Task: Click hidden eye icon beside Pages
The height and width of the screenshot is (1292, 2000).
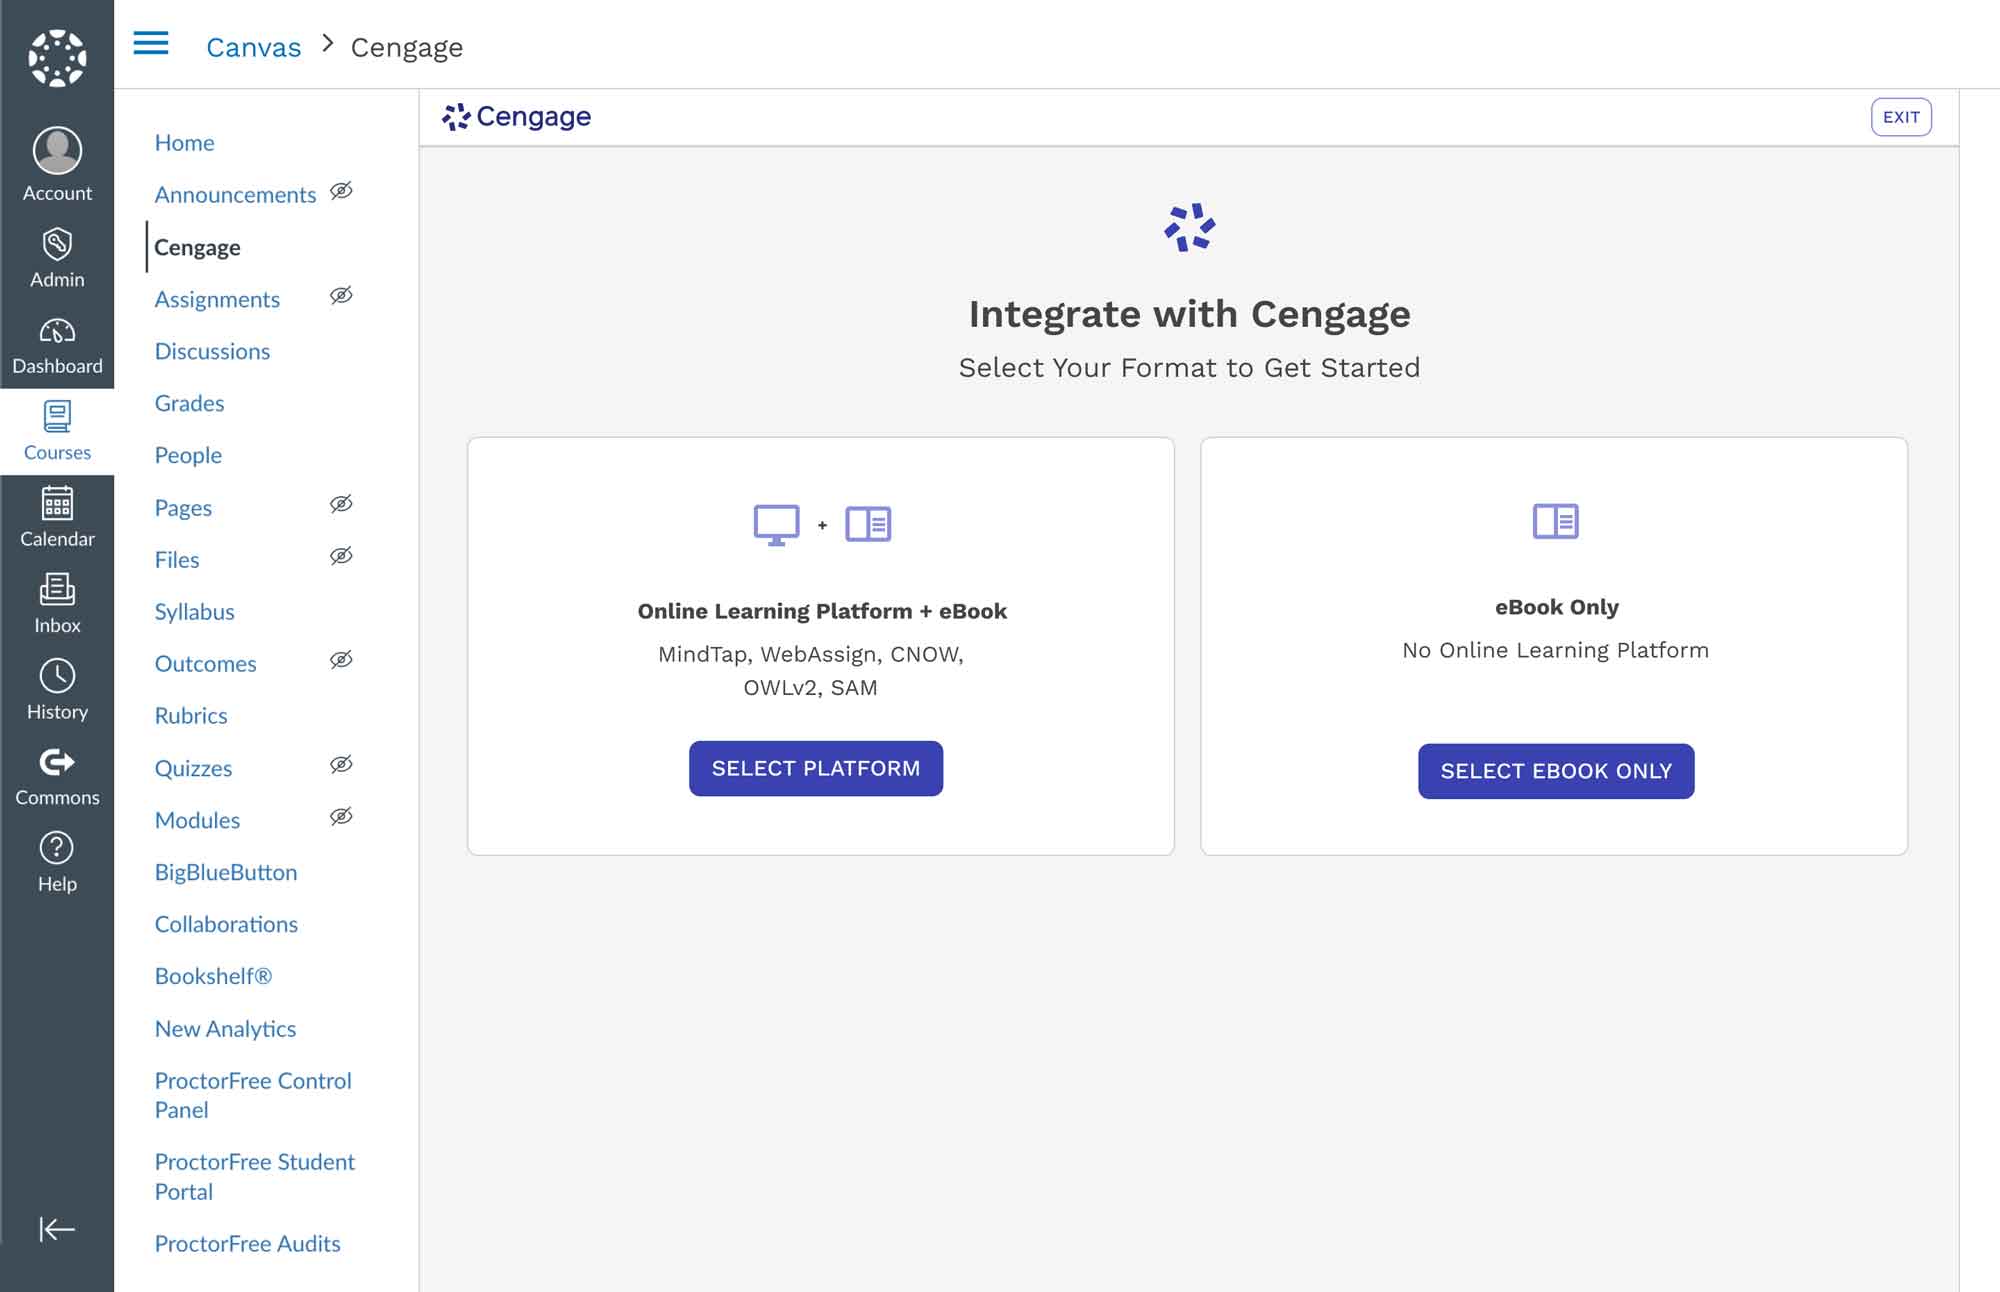Action: (342, 504)
